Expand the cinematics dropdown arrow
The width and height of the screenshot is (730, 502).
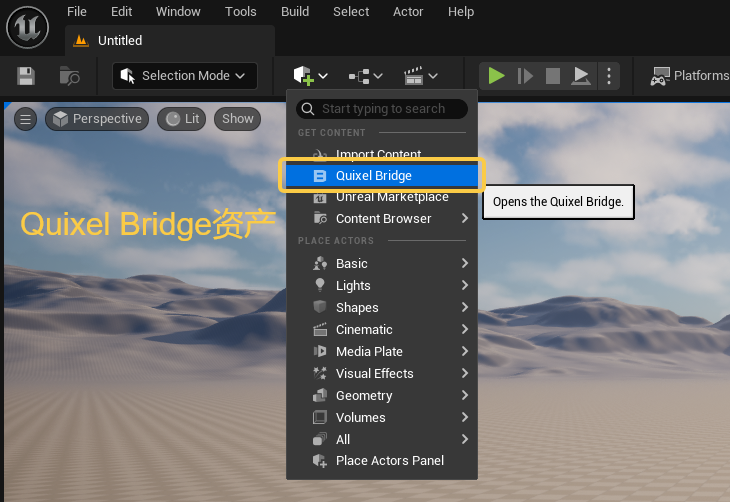pos(433,76)
